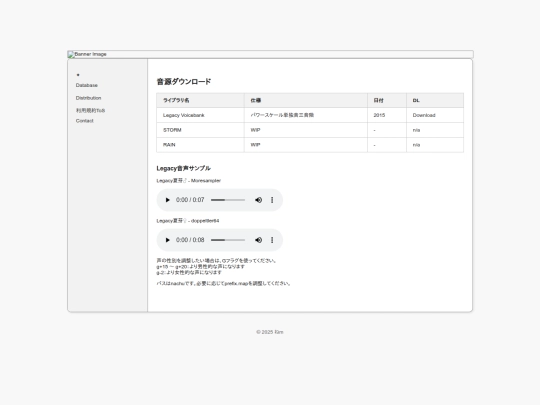Seek within the 0:07 audio progress bar

click(x=228, y=200)
